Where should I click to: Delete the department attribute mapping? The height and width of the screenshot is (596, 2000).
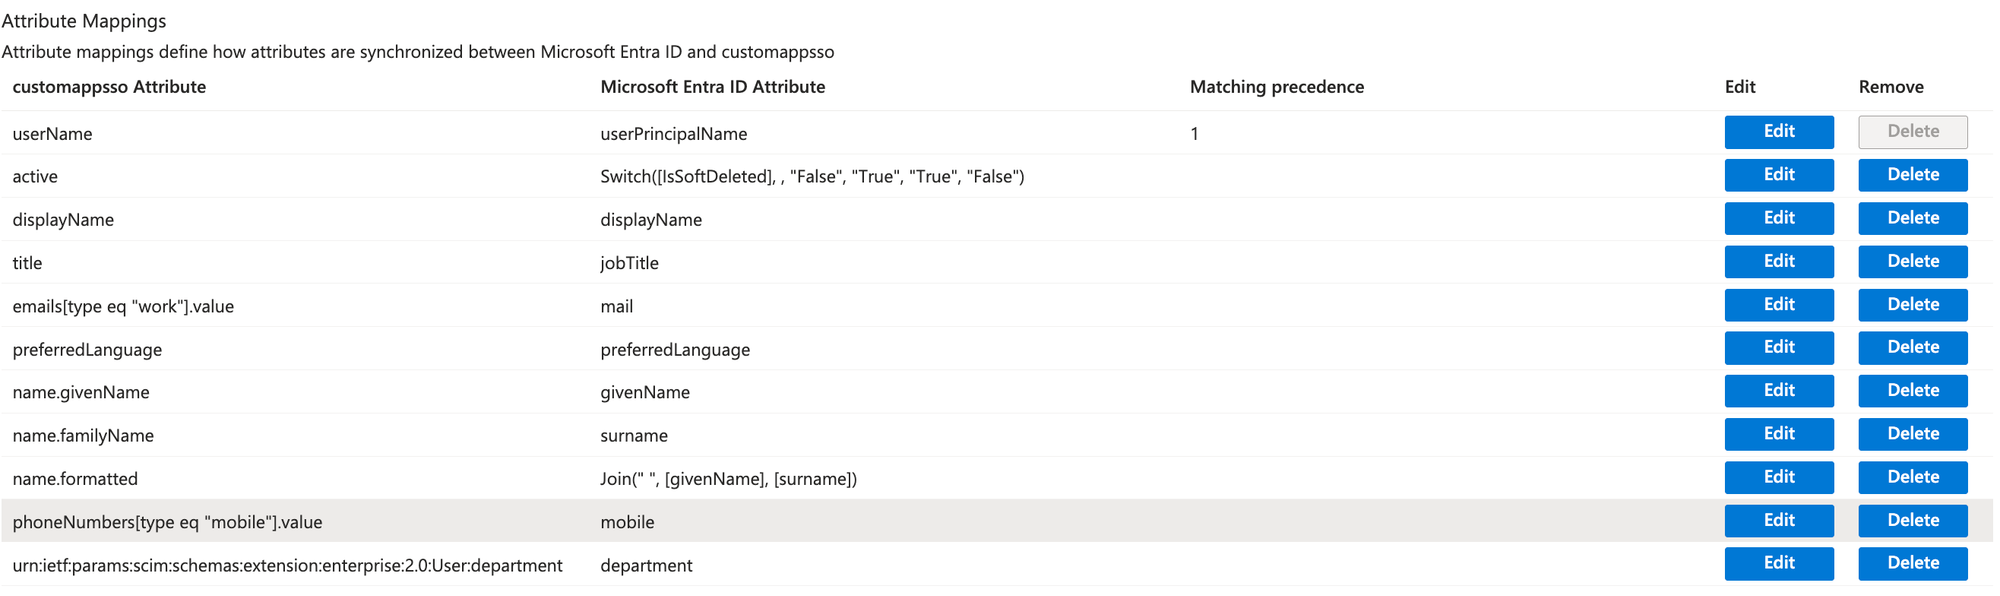tap(1912, 564)
